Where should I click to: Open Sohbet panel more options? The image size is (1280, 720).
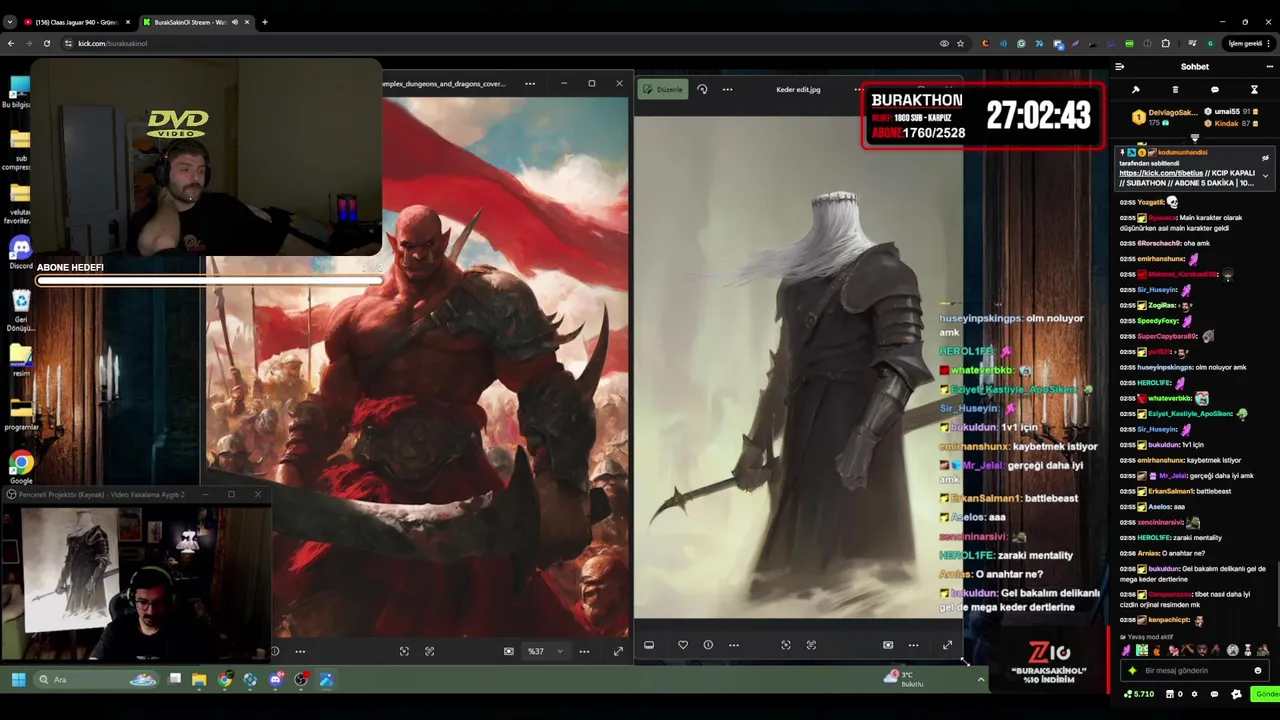coord(1270,67)
